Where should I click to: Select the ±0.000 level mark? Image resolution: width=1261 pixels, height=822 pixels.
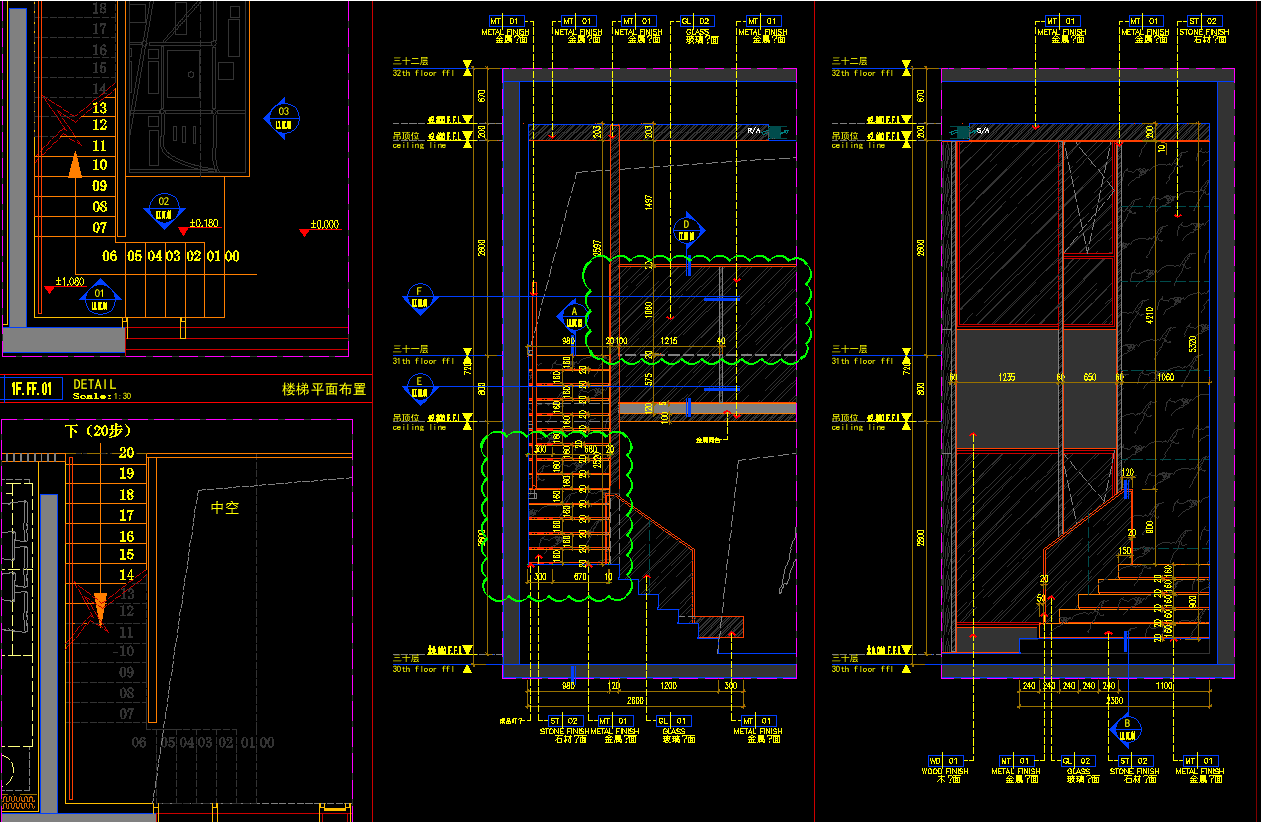click(x=325, y=225)
